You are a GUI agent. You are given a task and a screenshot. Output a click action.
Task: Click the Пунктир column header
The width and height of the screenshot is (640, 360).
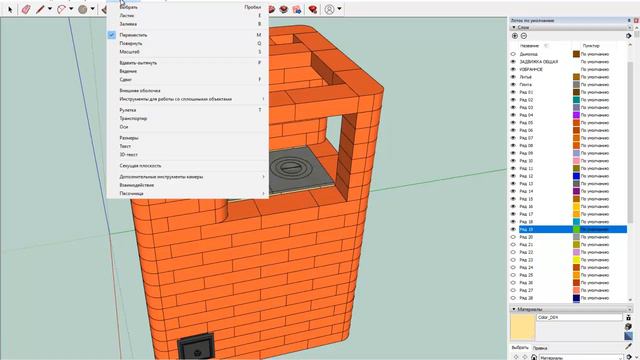coord(591,46)
